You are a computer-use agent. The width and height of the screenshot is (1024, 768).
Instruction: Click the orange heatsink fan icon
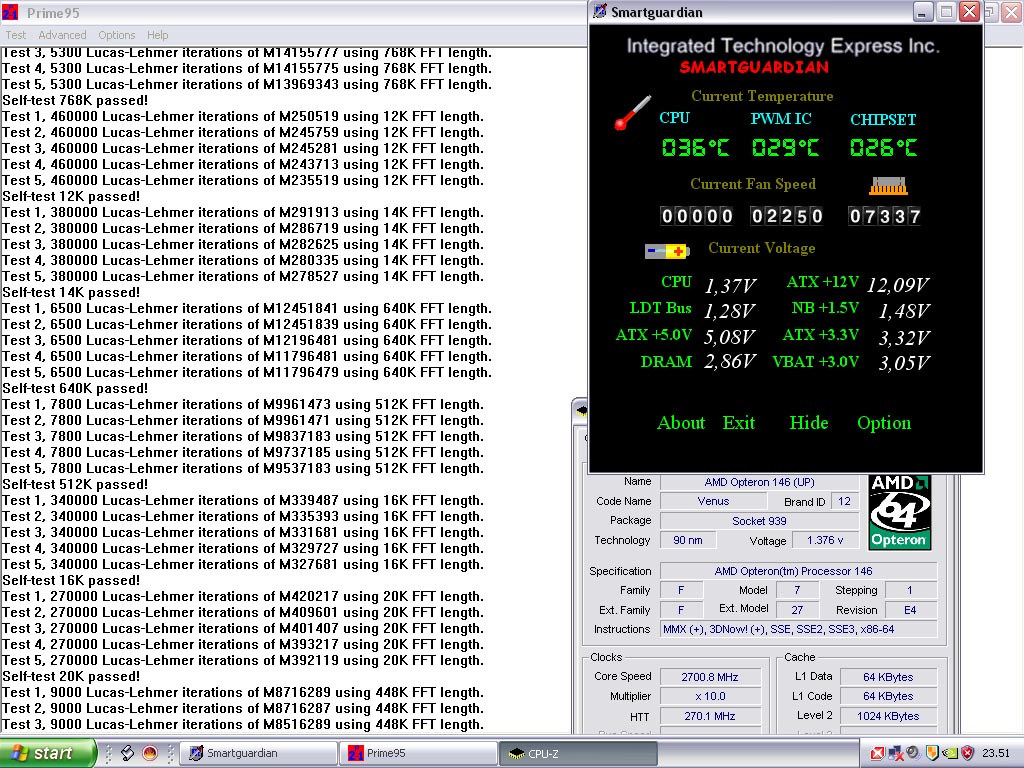pyautogui.click(x=888, y=186)
